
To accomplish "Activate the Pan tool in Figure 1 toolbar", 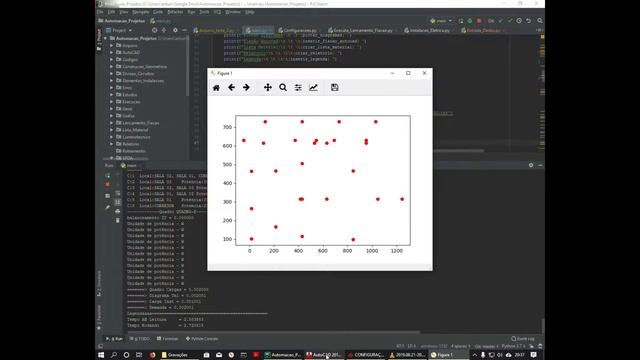I will (268, 87).
